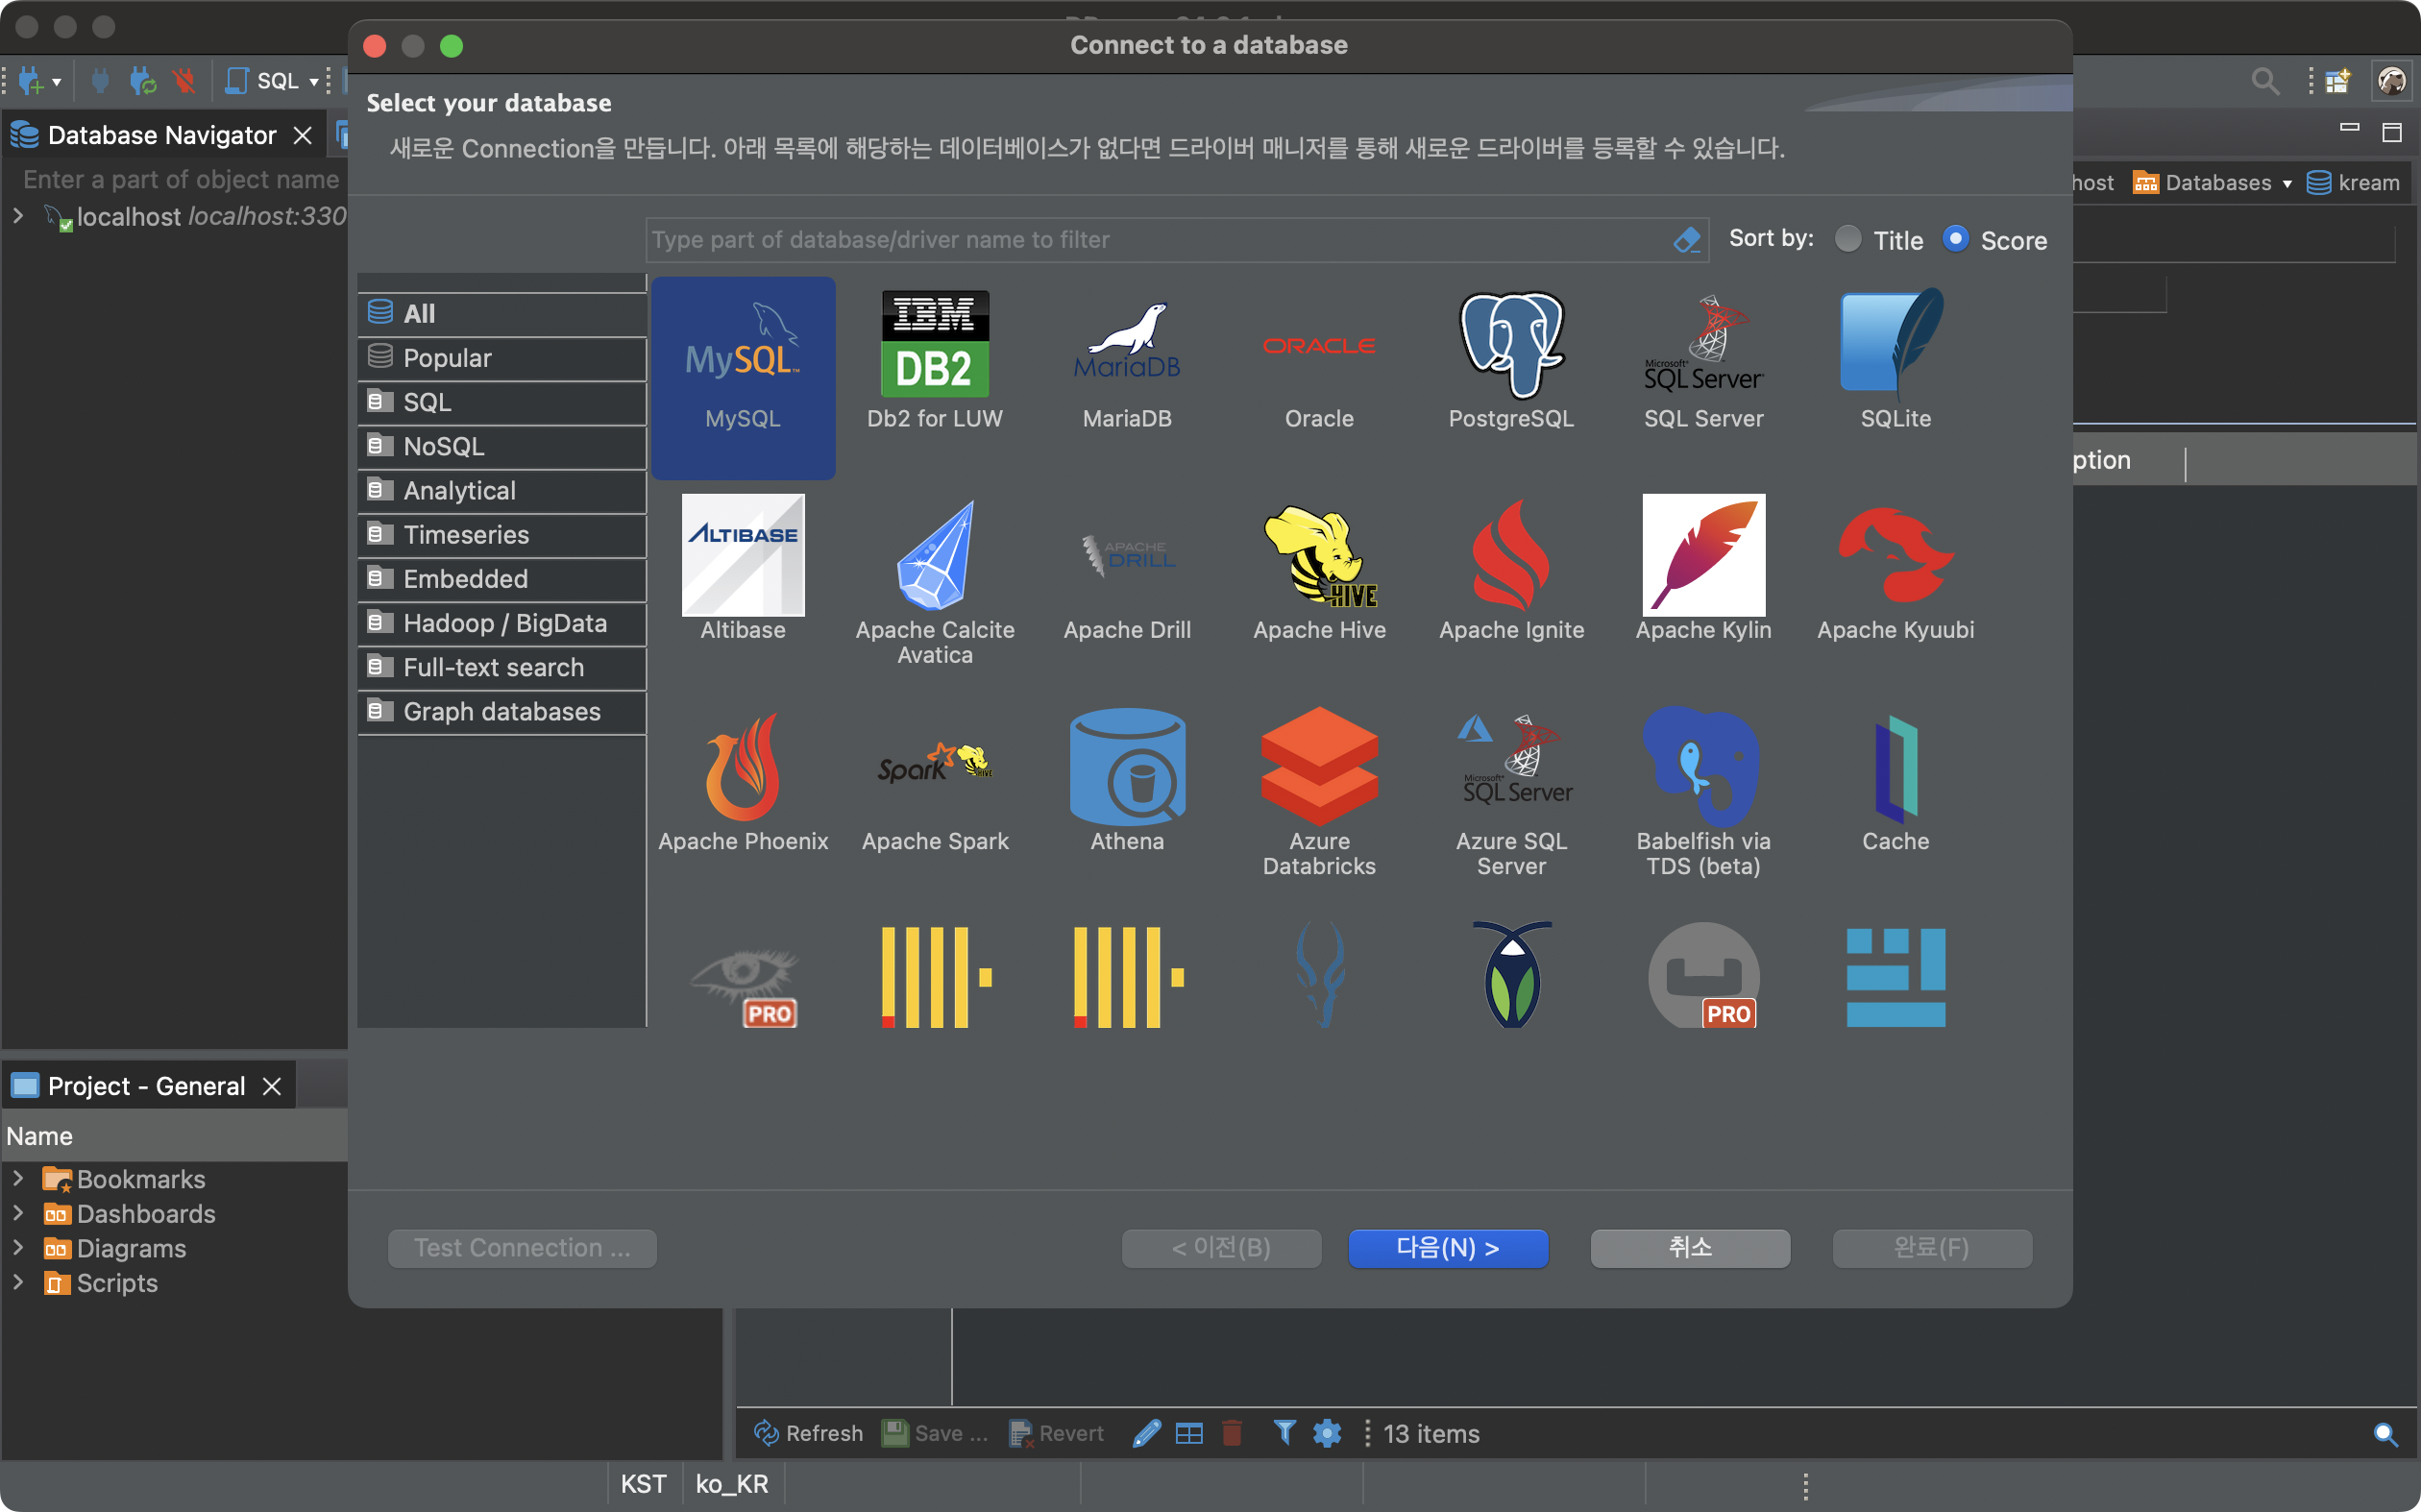This screenshot has width=2421, height=1512.
Task: Clear the driver filter with eraser icon
Action: point(1686,240)
